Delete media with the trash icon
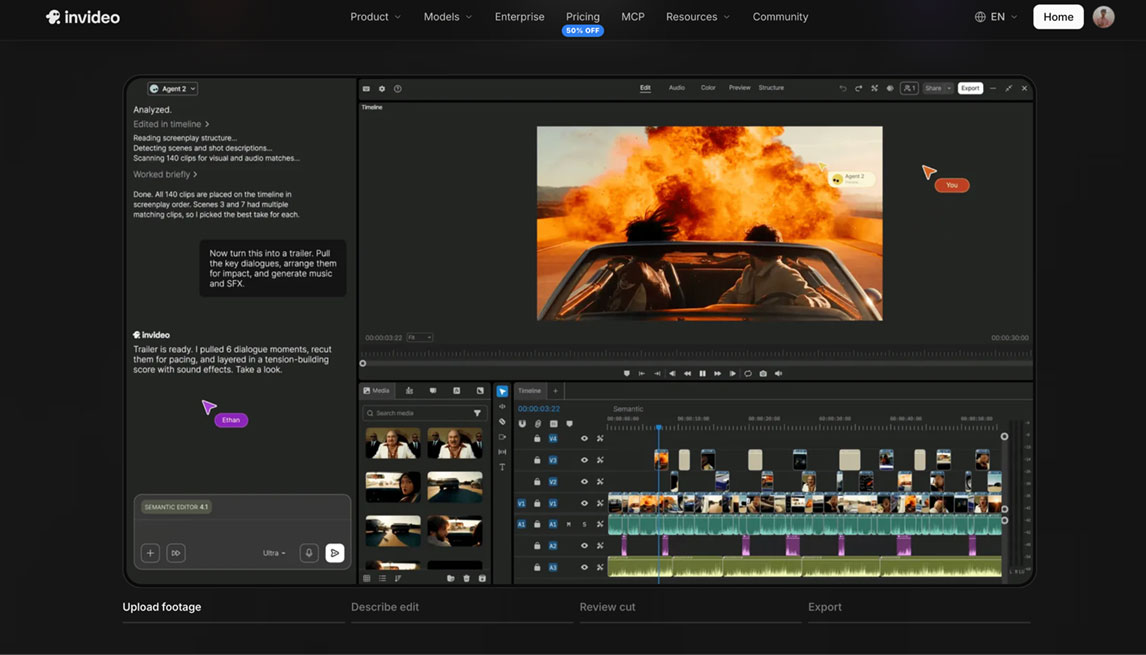The height and width of the screenshot is (655, 1146). 466,578
